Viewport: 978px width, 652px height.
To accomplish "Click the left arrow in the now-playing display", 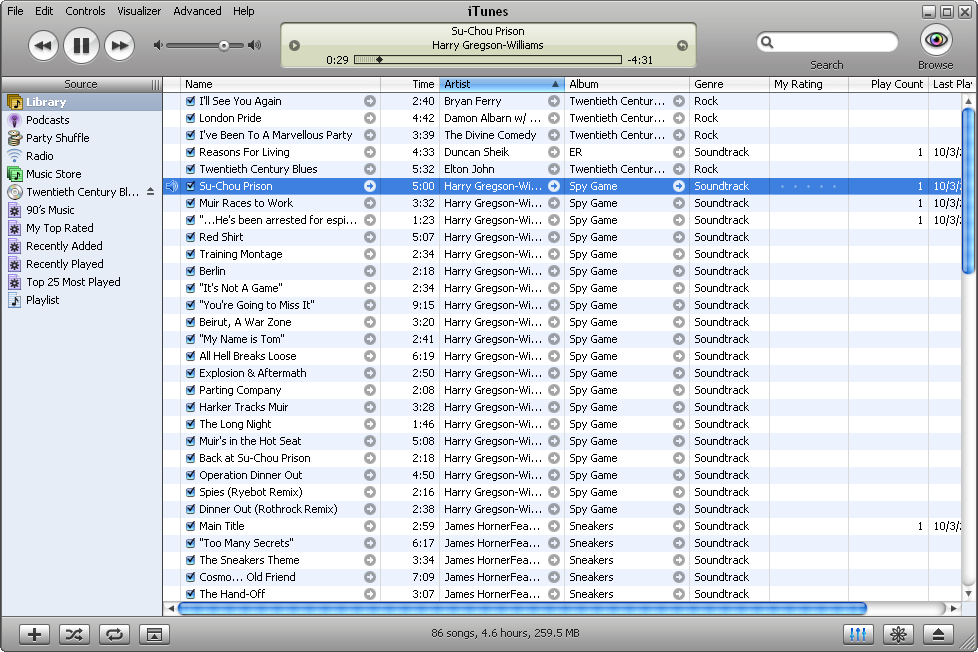I will 294,45.
